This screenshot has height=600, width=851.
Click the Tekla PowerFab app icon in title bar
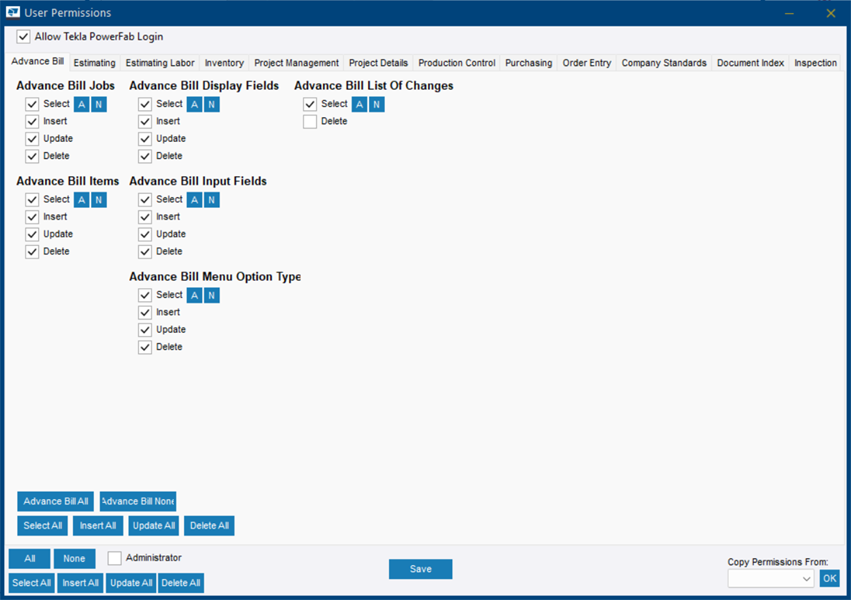click(x=12, y=12)
